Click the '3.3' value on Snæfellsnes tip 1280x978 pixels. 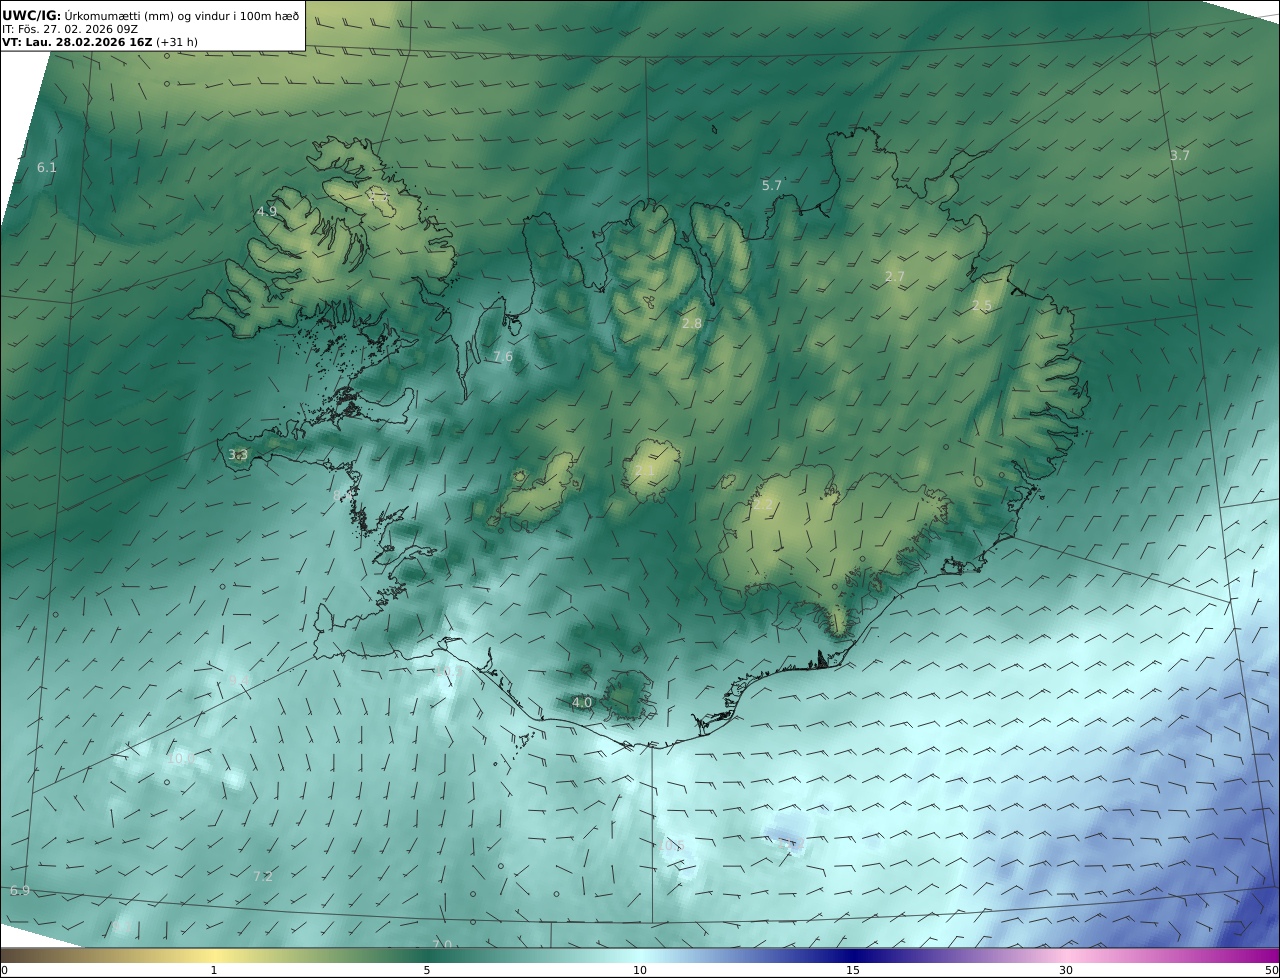point(238,455)
